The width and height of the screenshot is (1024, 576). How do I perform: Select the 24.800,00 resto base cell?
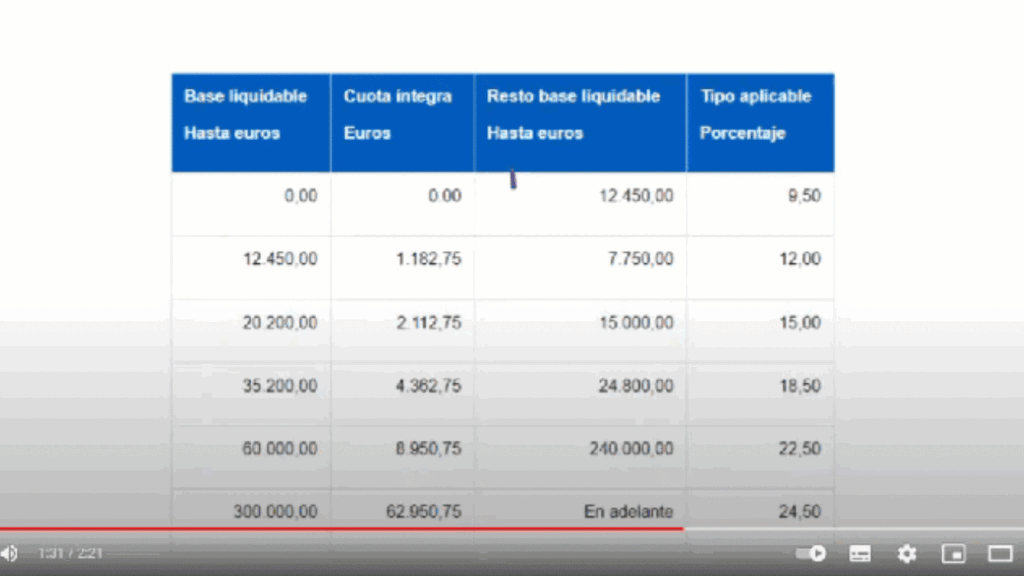581,394
